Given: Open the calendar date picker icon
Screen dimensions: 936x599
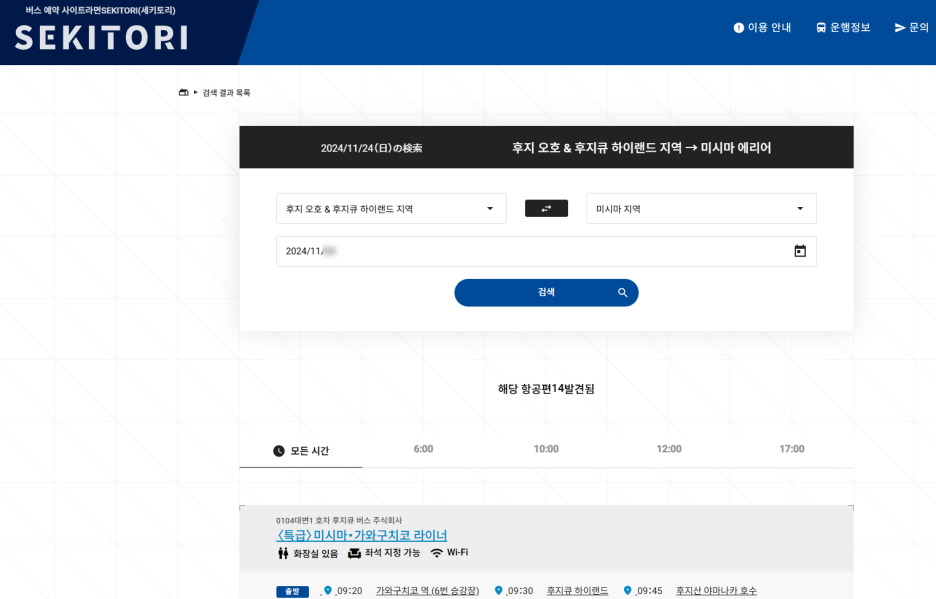Looking at the screenshot, I should 800,251.
